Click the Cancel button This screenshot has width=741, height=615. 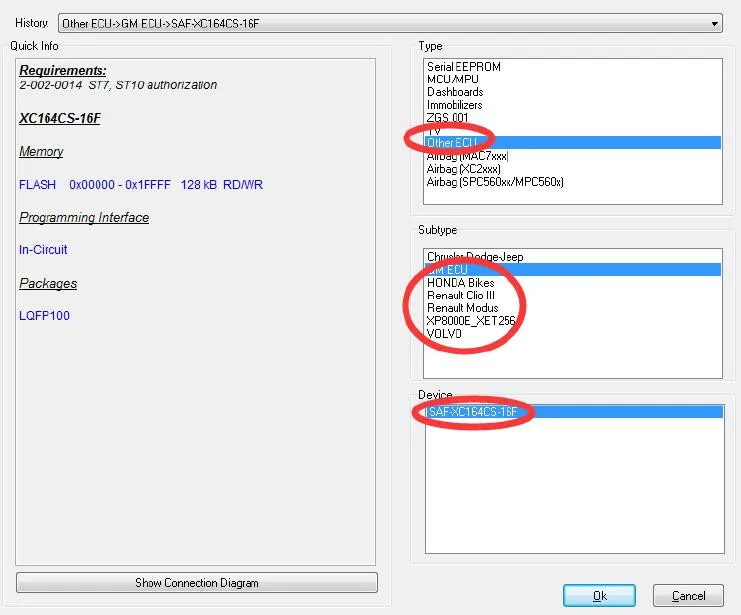coord(688,596)
